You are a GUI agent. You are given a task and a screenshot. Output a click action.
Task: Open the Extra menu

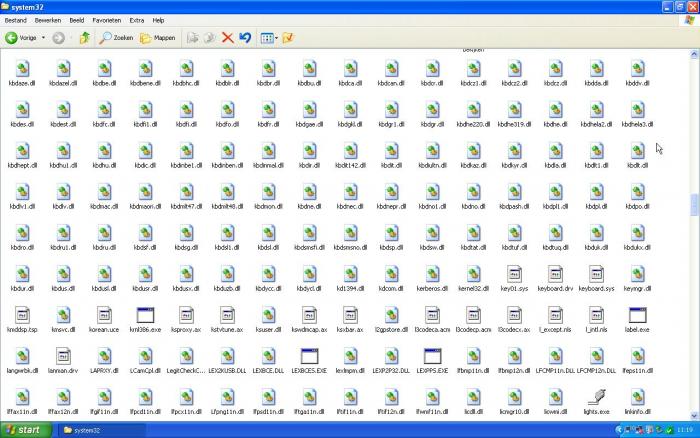click(137, 21)
